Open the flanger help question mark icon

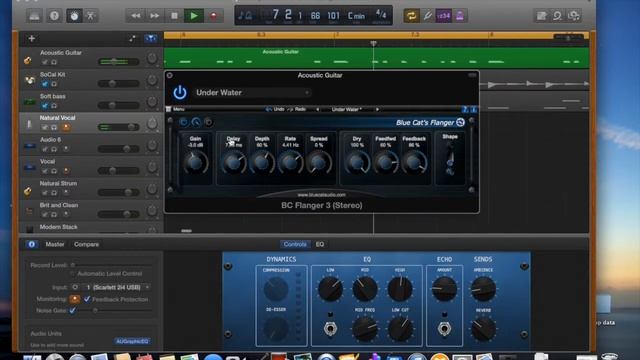point(465,109)
